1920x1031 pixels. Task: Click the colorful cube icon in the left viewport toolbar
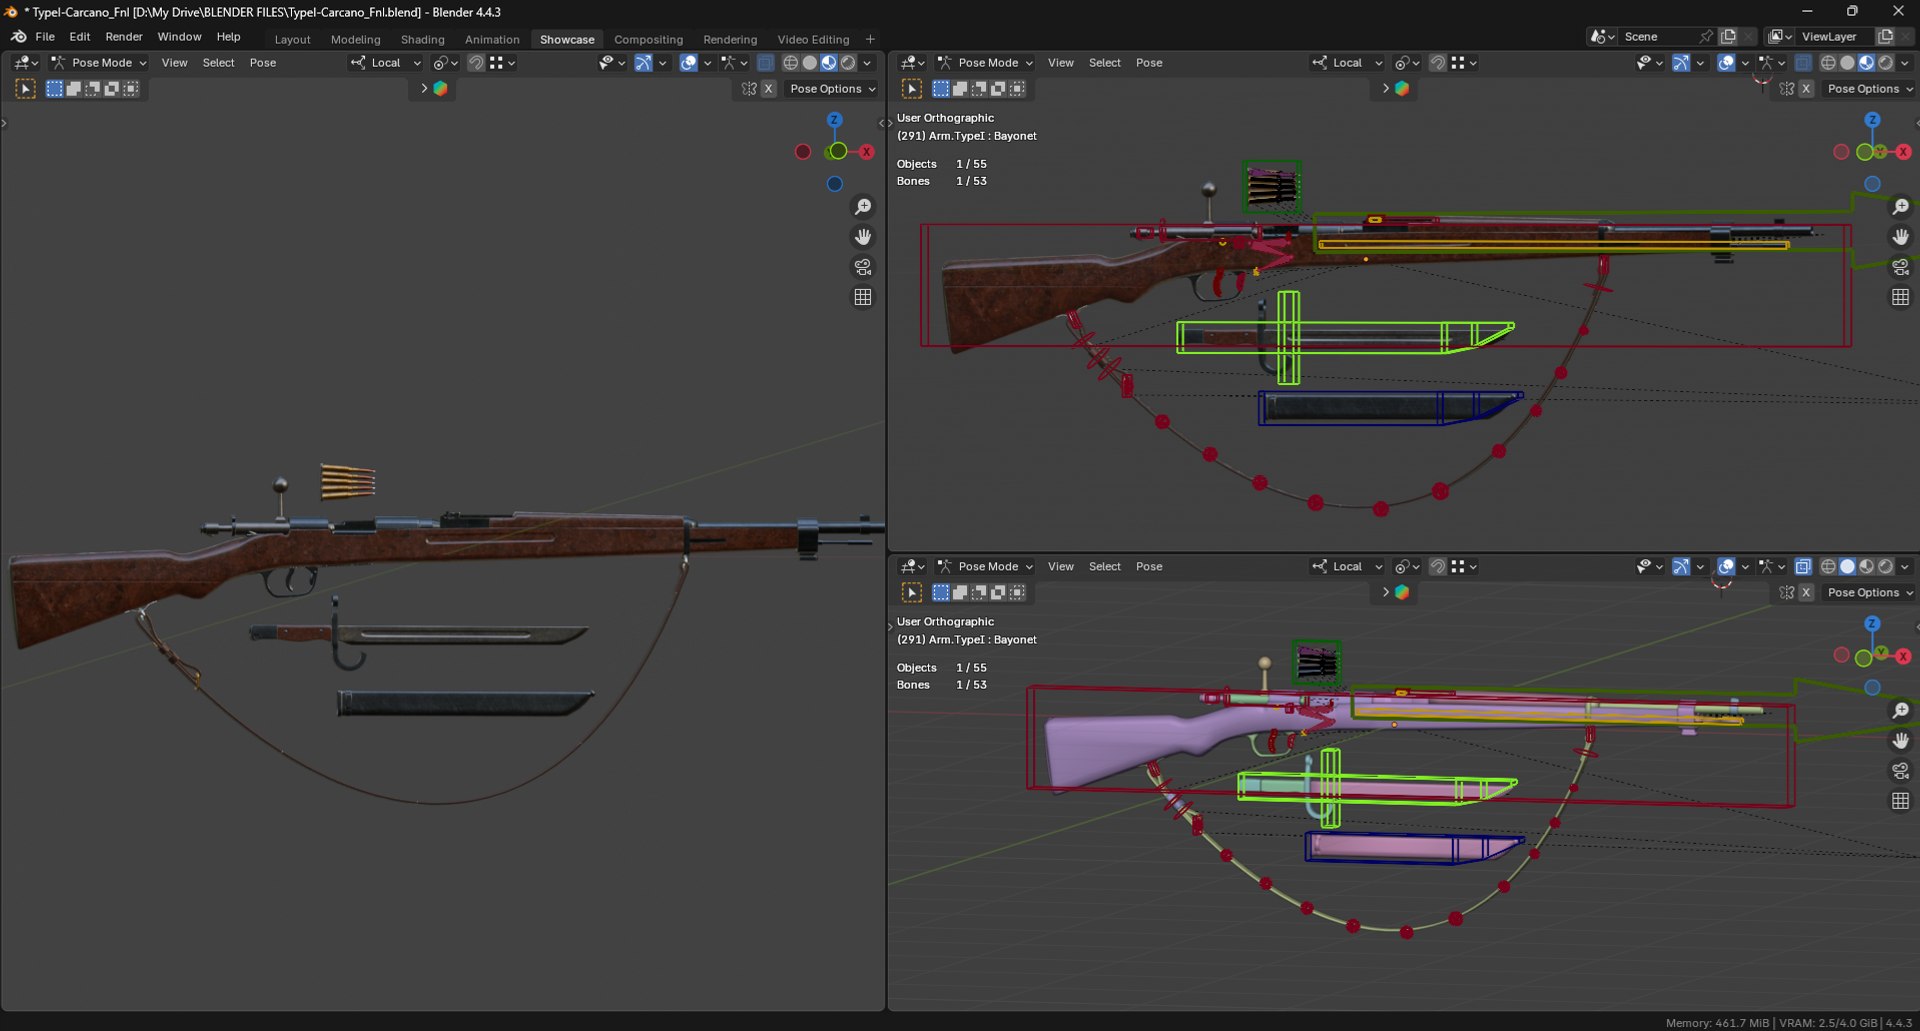(x=440, y=89)
